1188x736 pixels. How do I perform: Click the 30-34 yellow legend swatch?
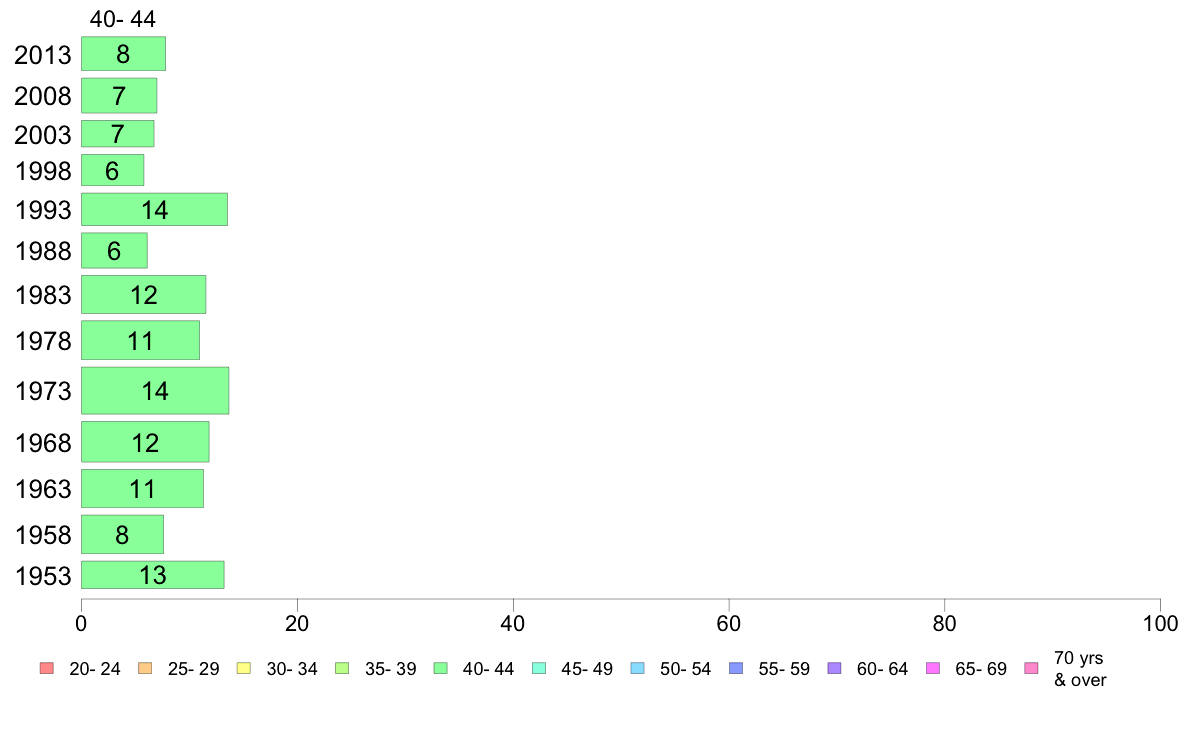pos(243,668)
